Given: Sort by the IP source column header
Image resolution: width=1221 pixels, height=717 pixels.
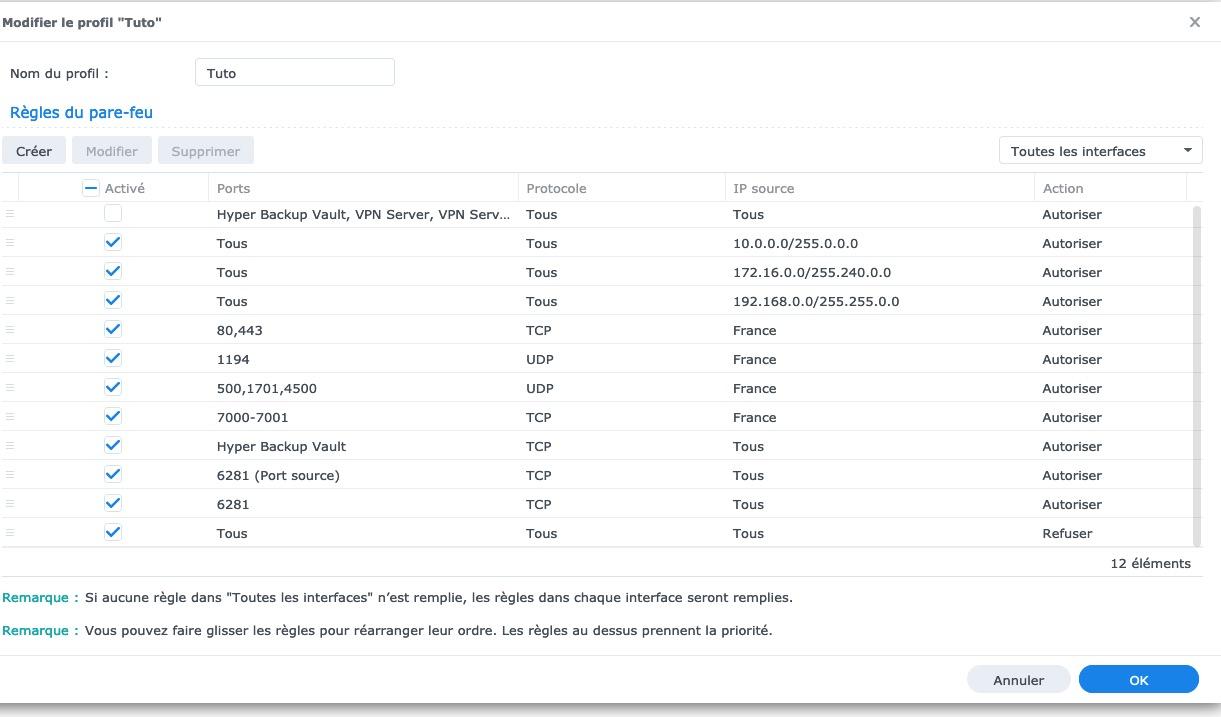Looking at the screenshot, I should coord(763,188).
